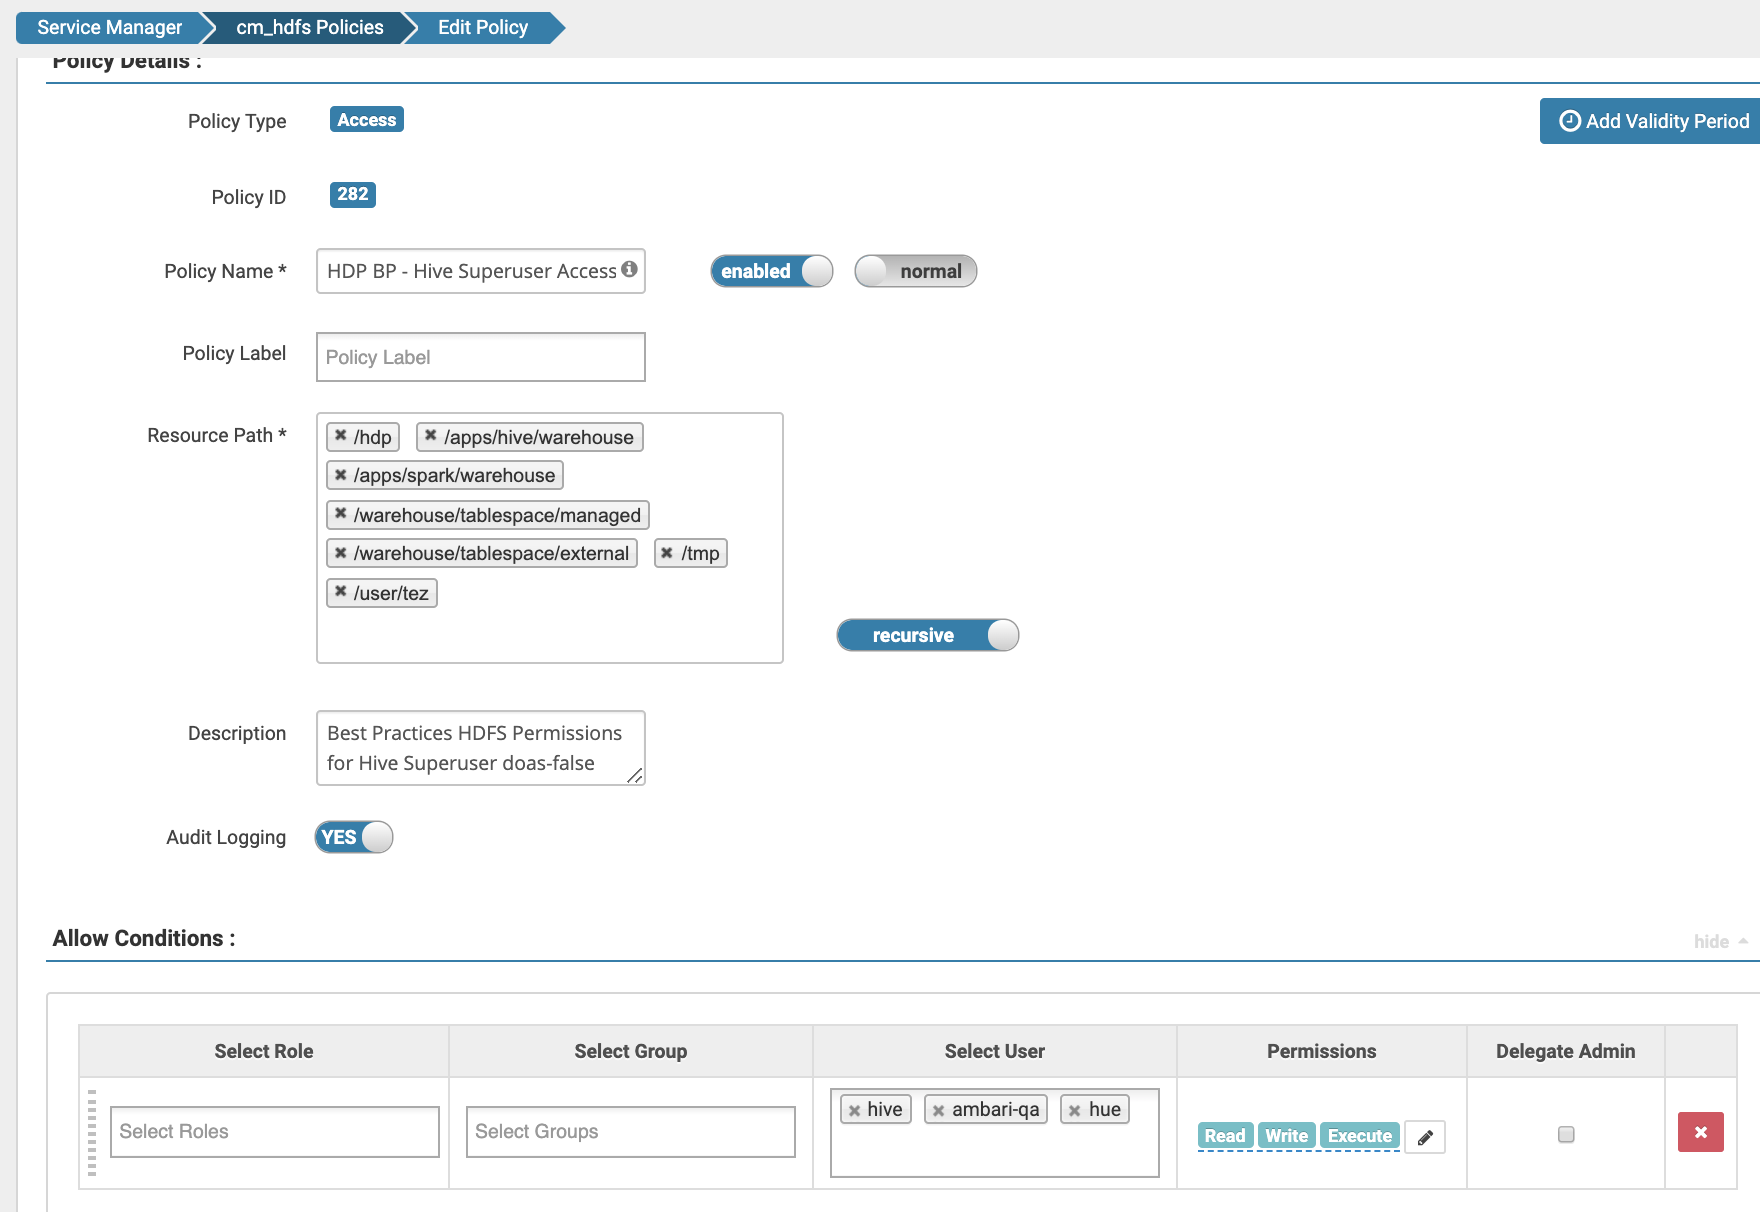The width and height of the screenshot is (1760, 1212).
Task: Toggle the enabled policy switch
Action: [x=771, y=271]
